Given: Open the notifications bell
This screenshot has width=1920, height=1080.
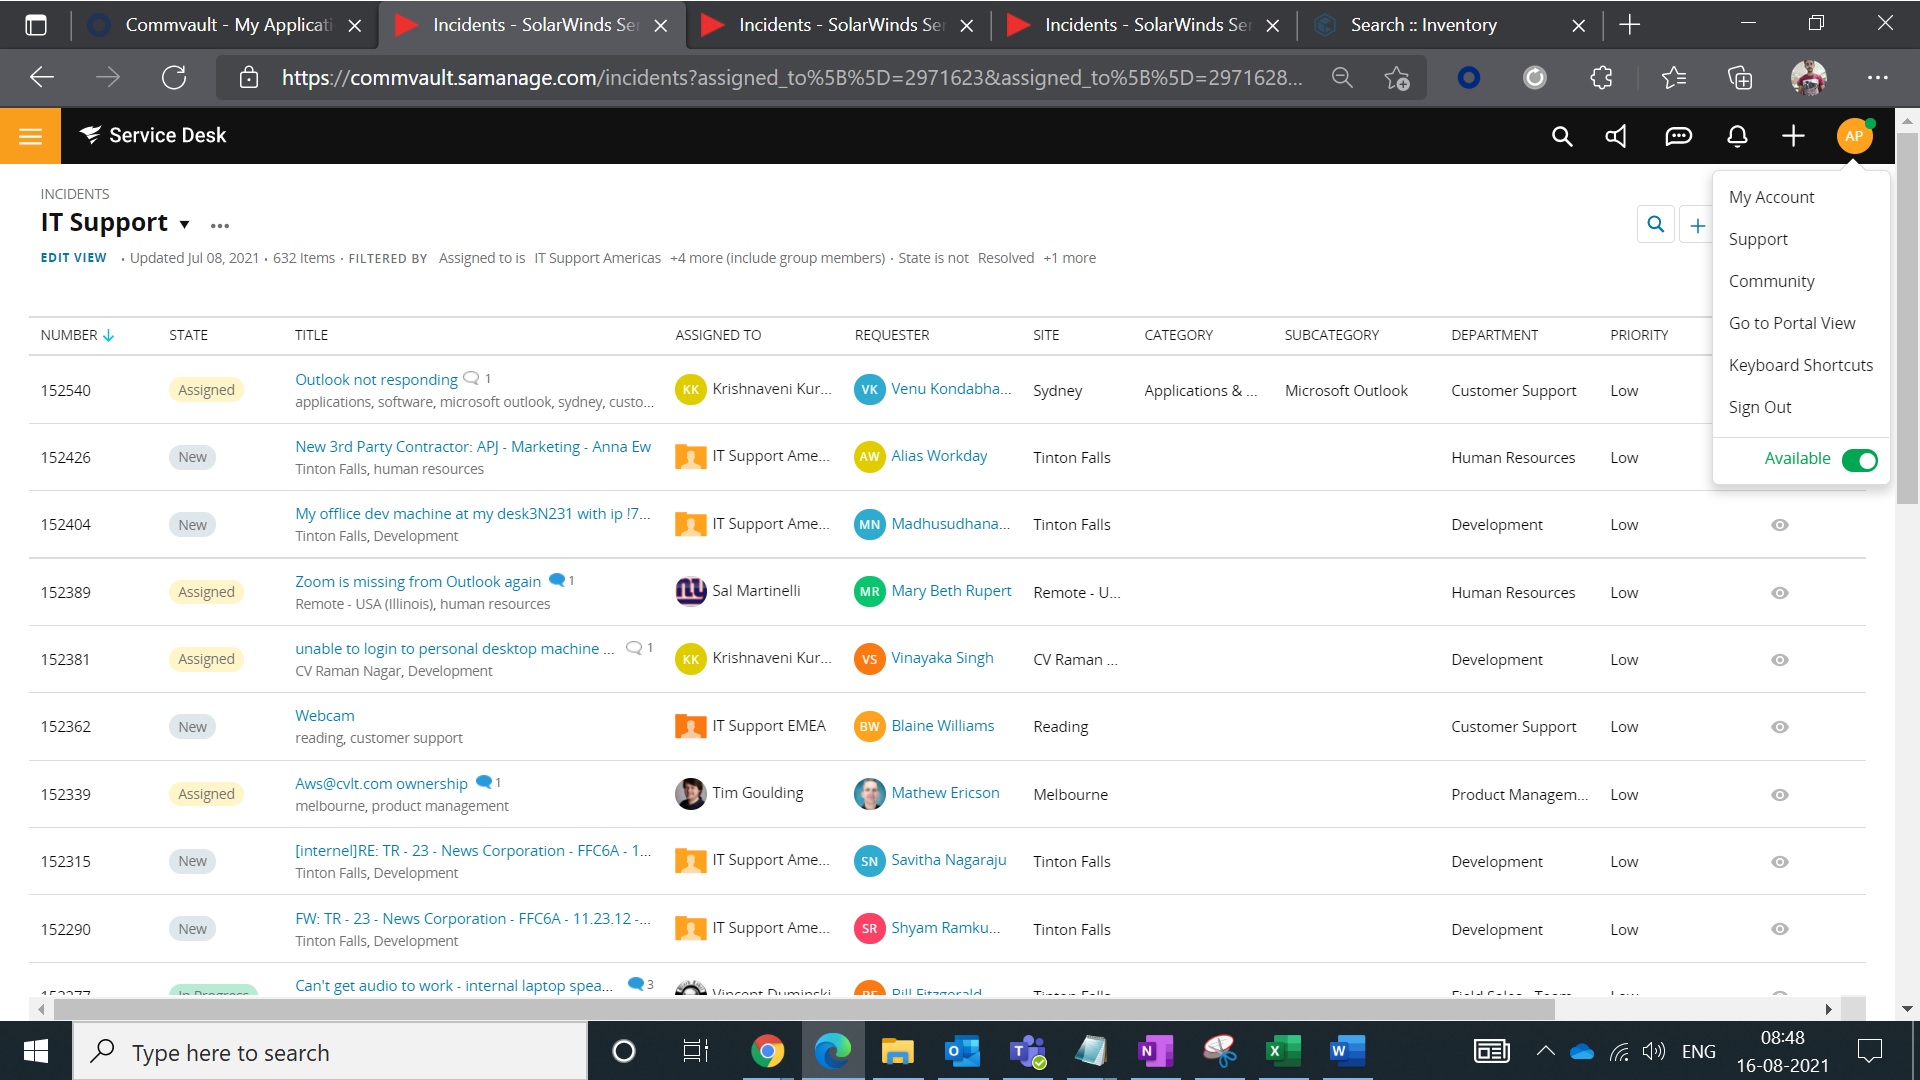Looking at the screenshot, I should pos(1737,136).
